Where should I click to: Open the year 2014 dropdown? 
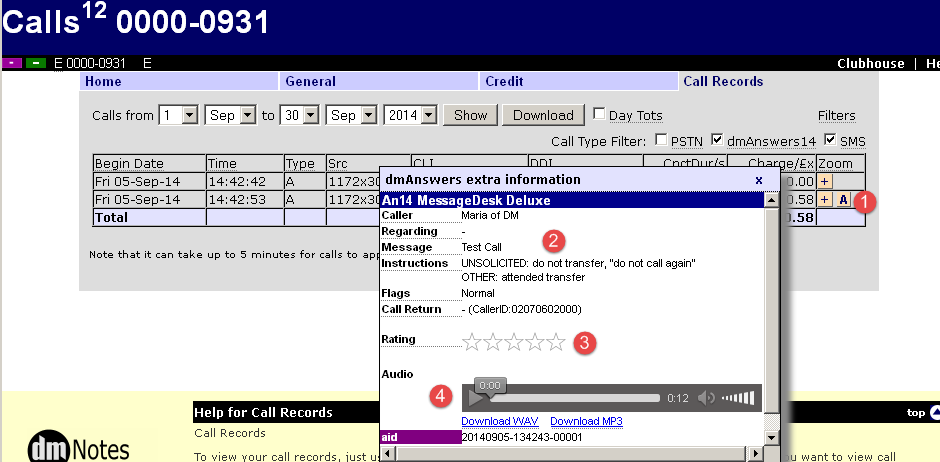tap(411, 115)
